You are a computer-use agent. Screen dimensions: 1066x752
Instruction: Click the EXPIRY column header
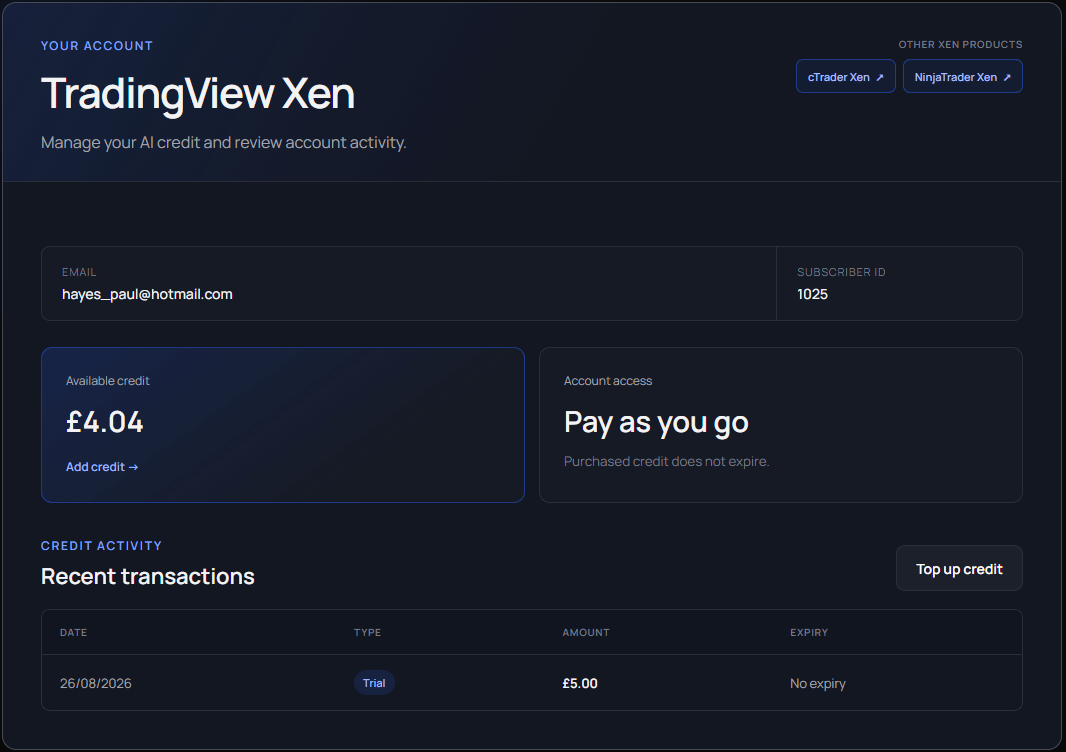pos(809,632)
